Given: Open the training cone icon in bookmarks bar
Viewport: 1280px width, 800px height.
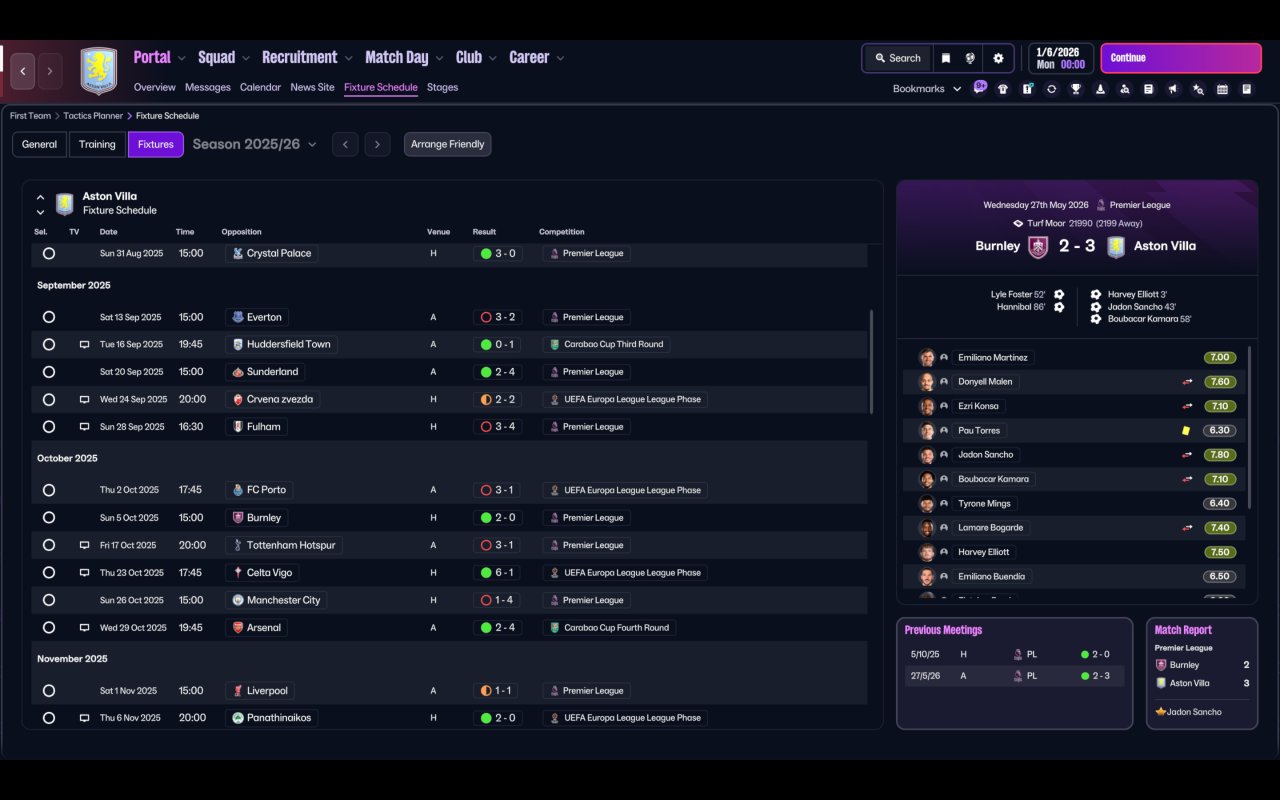Looking at the screenshot, I should [1100, 89].
